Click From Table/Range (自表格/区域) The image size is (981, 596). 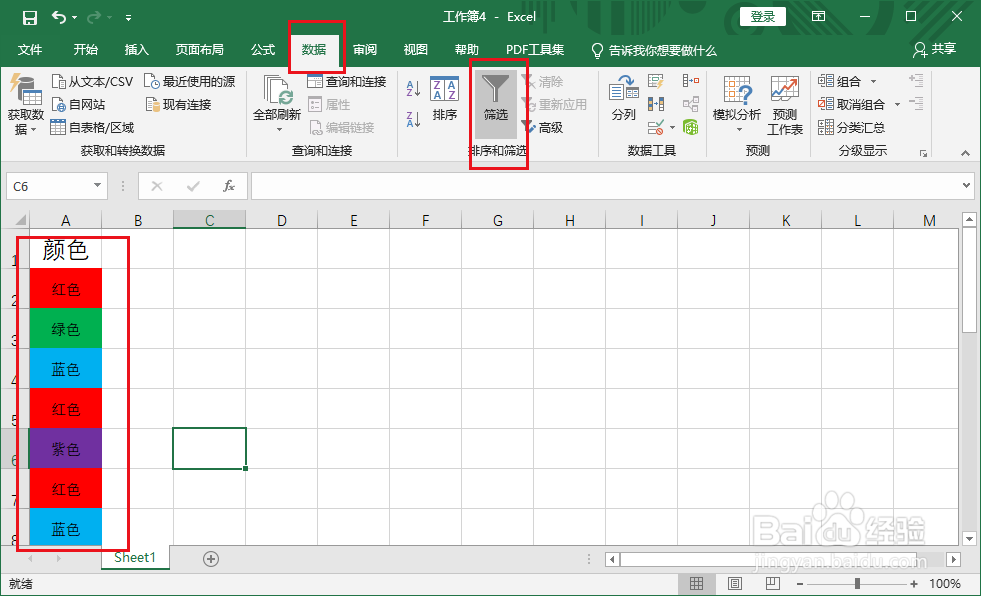point(93,128)
